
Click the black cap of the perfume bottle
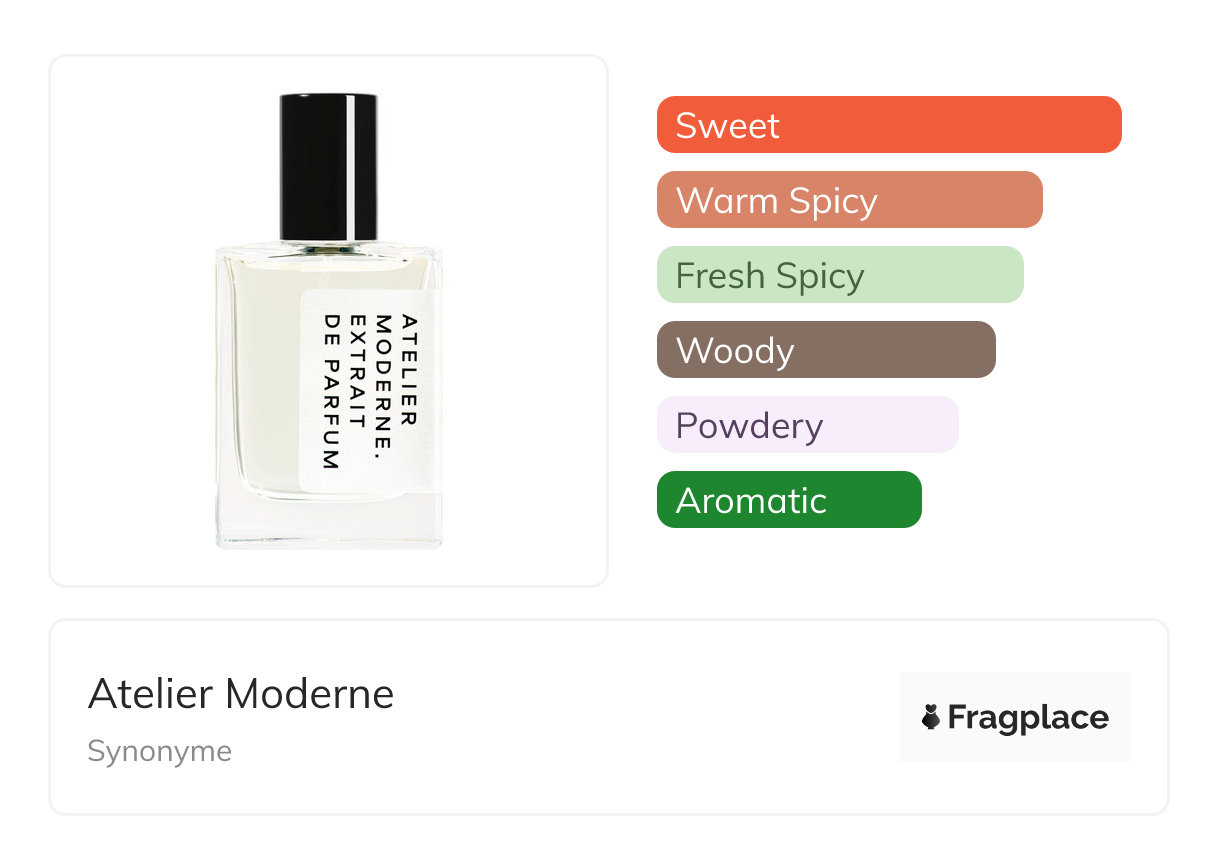(x=328, y=167)
